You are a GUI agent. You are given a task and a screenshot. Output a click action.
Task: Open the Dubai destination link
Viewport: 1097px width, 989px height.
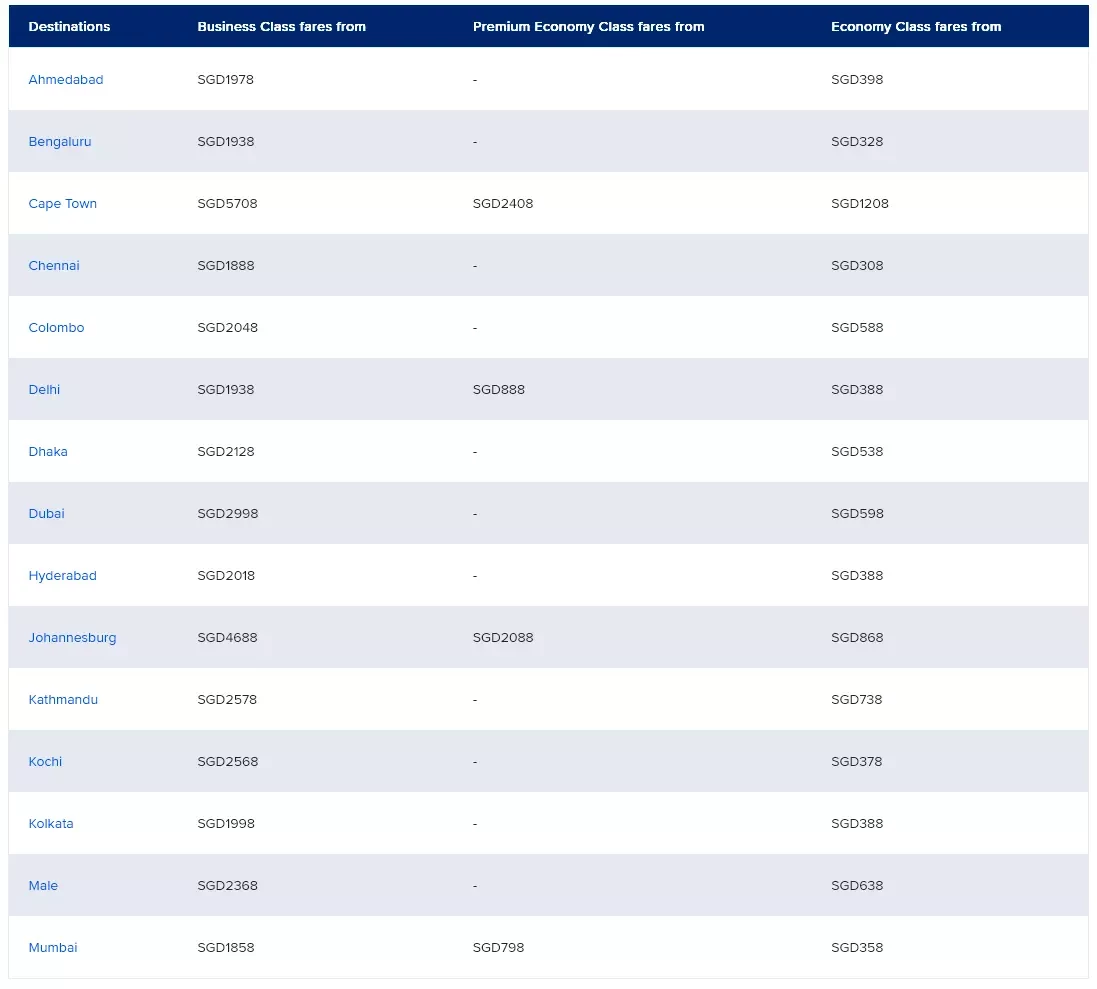[46, 514]
